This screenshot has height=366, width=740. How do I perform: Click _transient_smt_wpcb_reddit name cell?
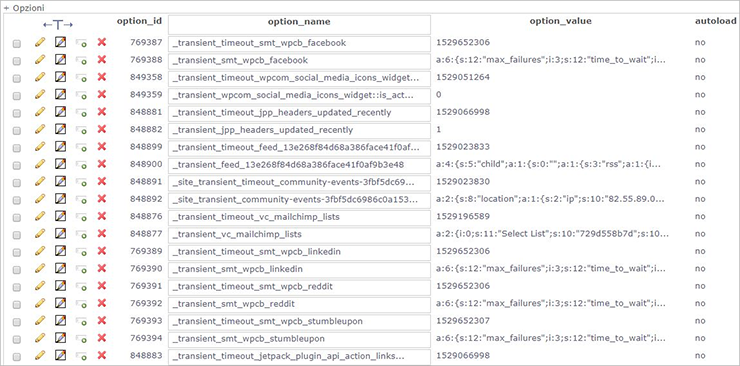point(299,304)
